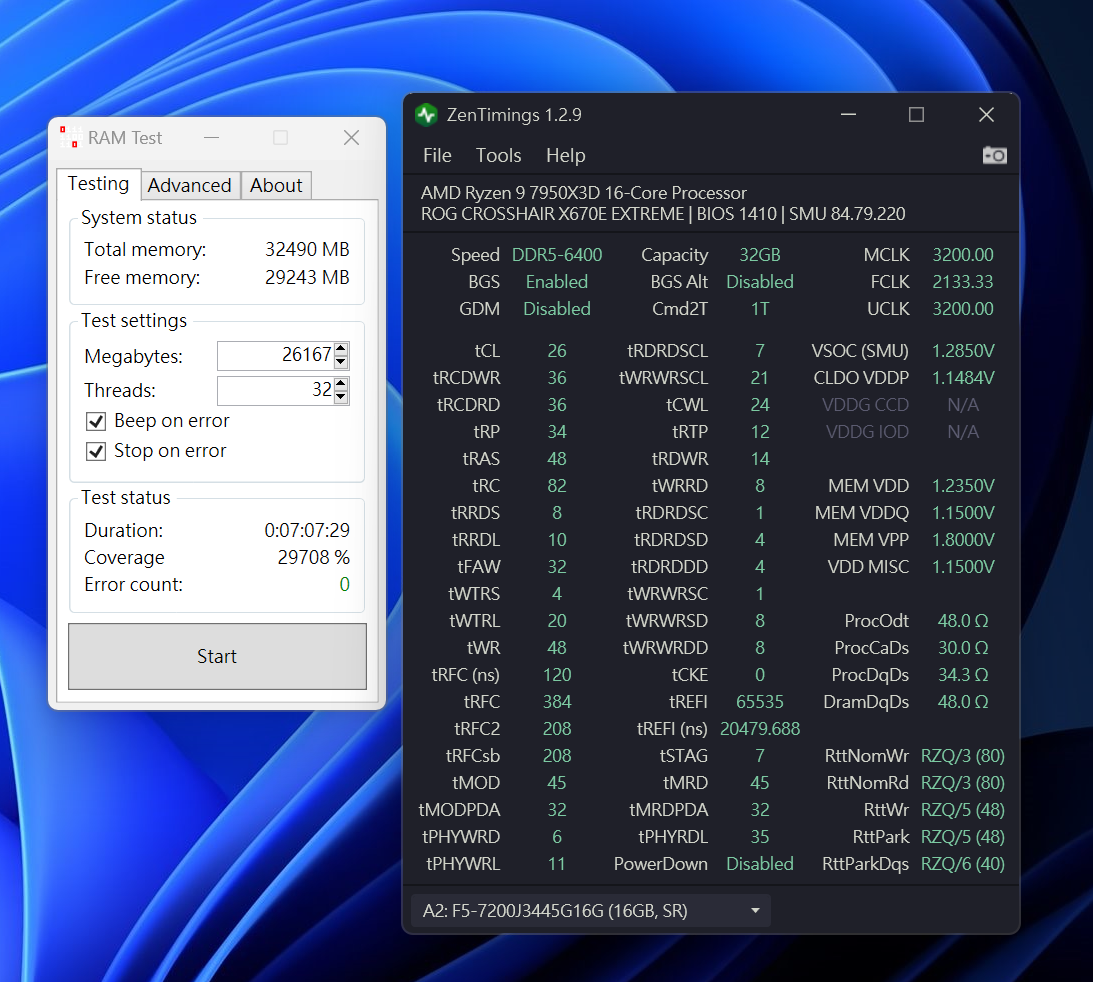Toggle the Beep on error checkbox

click(96, 421)
